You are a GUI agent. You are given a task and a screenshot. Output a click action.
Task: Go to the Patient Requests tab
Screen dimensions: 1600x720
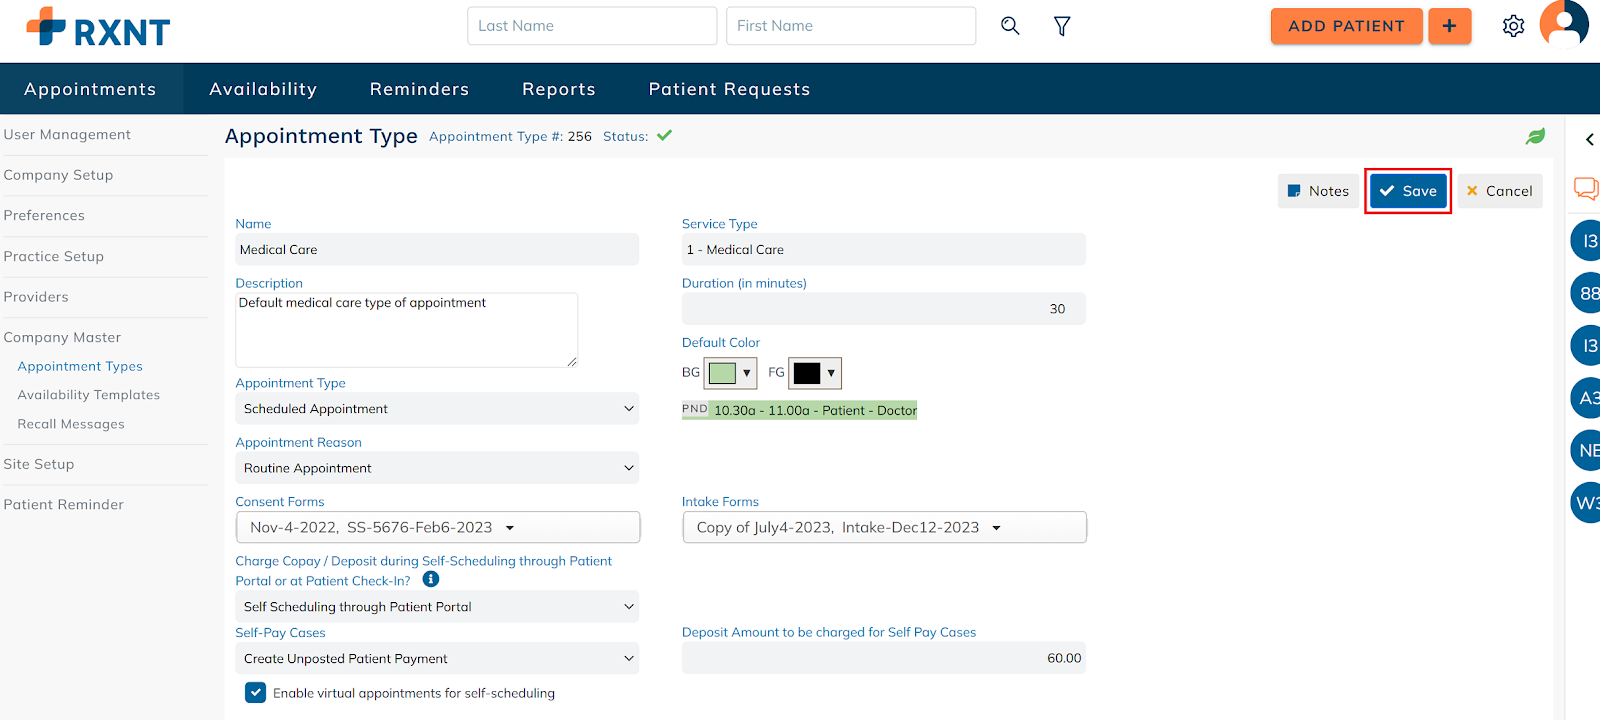pos(729,89)
